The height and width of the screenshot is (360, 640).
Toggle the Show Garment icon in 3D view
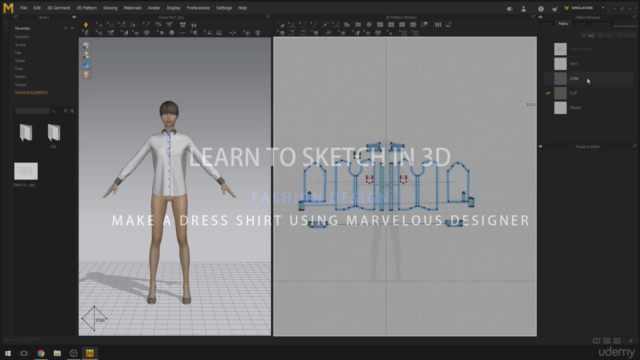coord(86,45)
